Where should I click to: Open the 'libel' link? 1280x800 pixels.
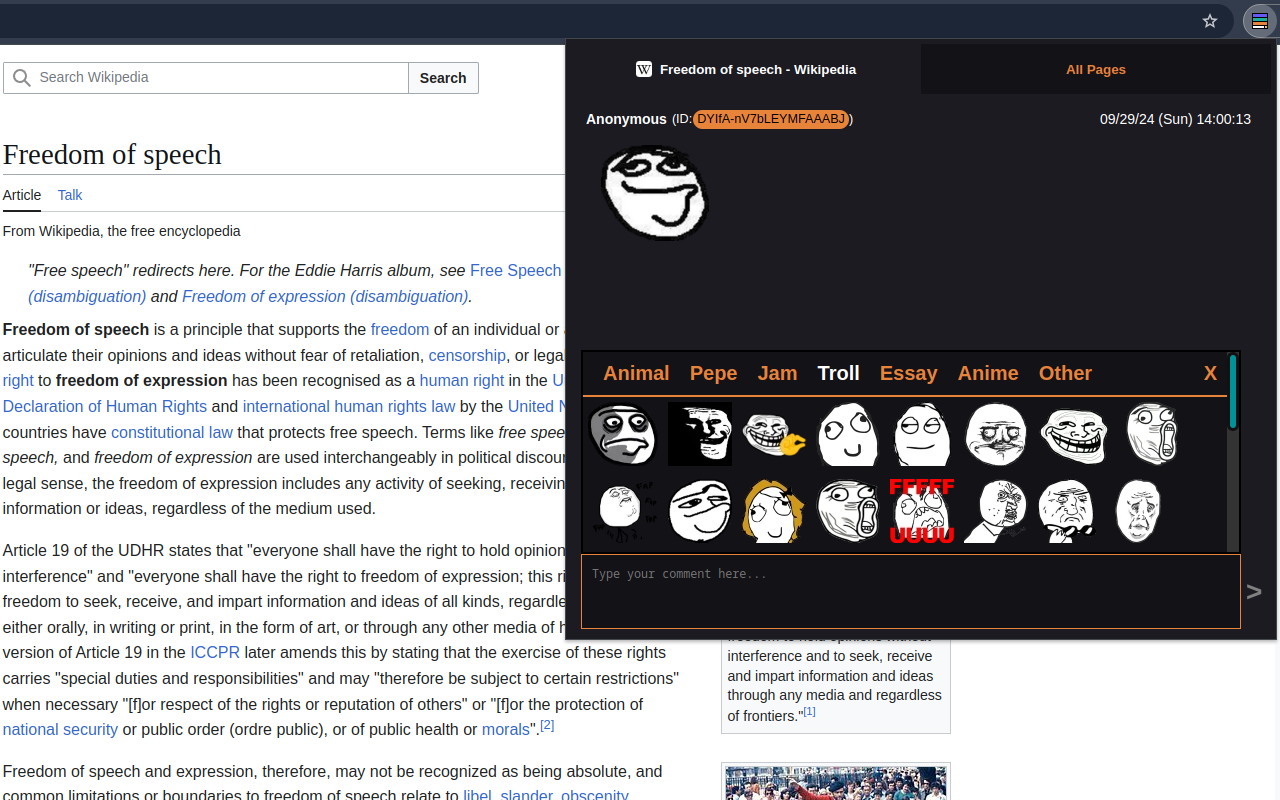point(476,796)
